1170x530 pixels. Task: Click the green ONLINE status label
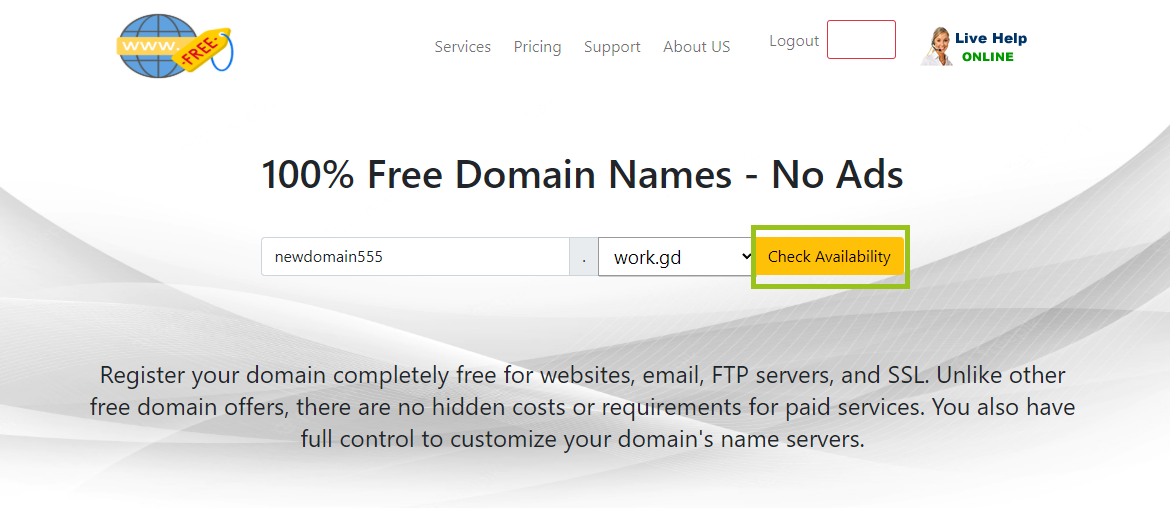point(987,57)
